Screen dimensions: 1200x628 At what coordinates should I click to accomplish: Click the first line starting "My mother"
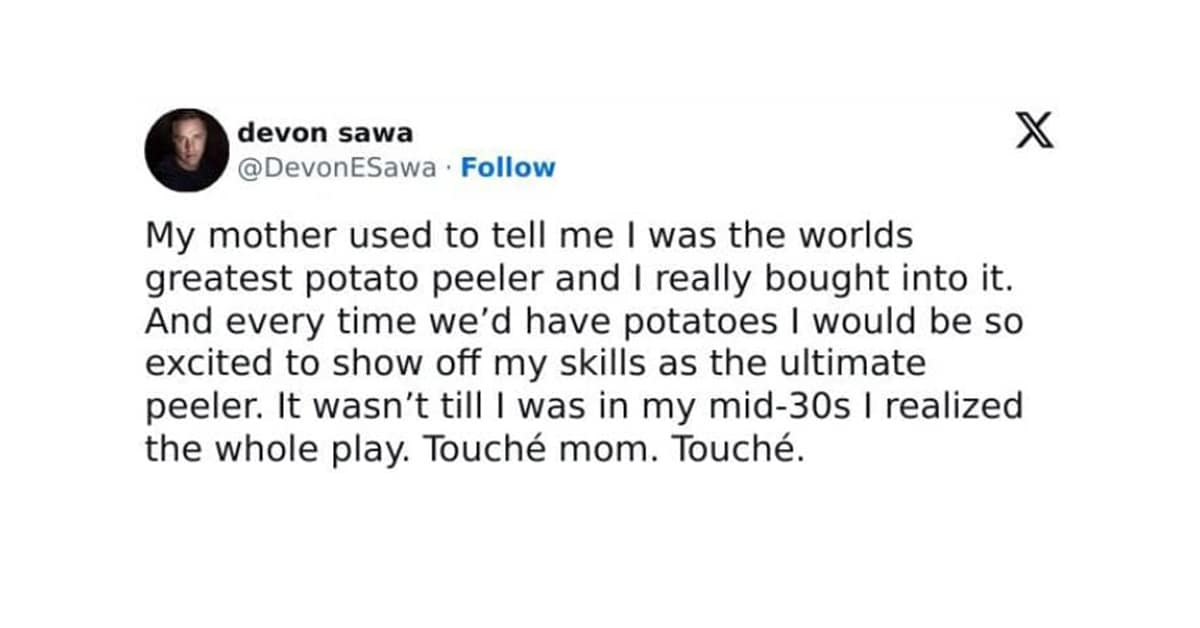(x=528, y=237)
